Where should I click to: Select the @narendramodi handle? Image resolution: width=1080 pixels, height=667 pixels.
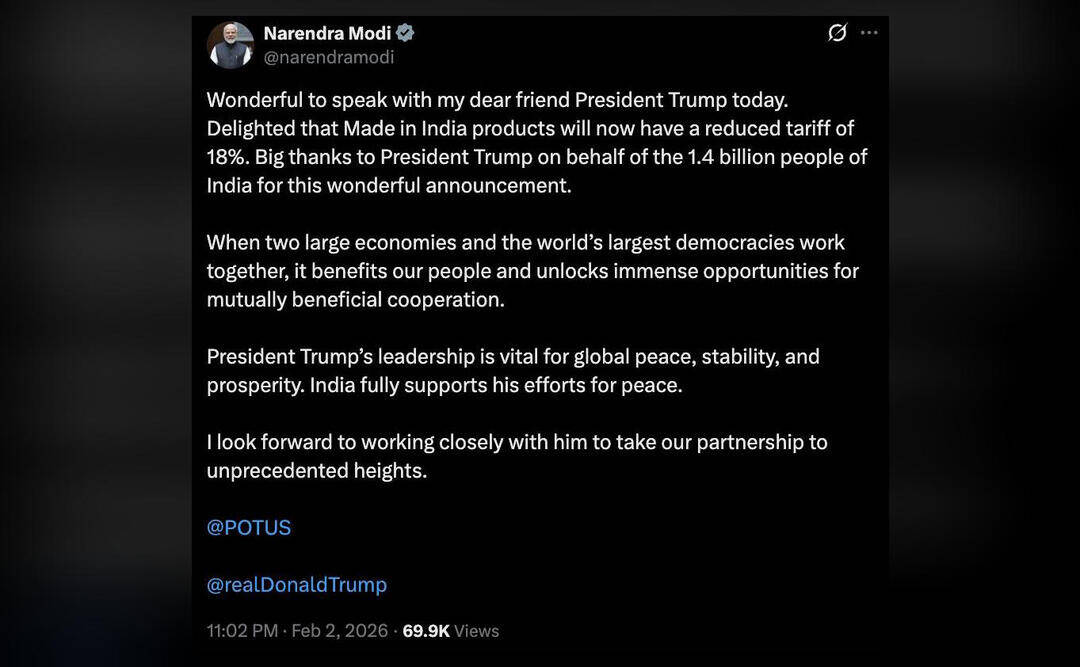(329, 57)
